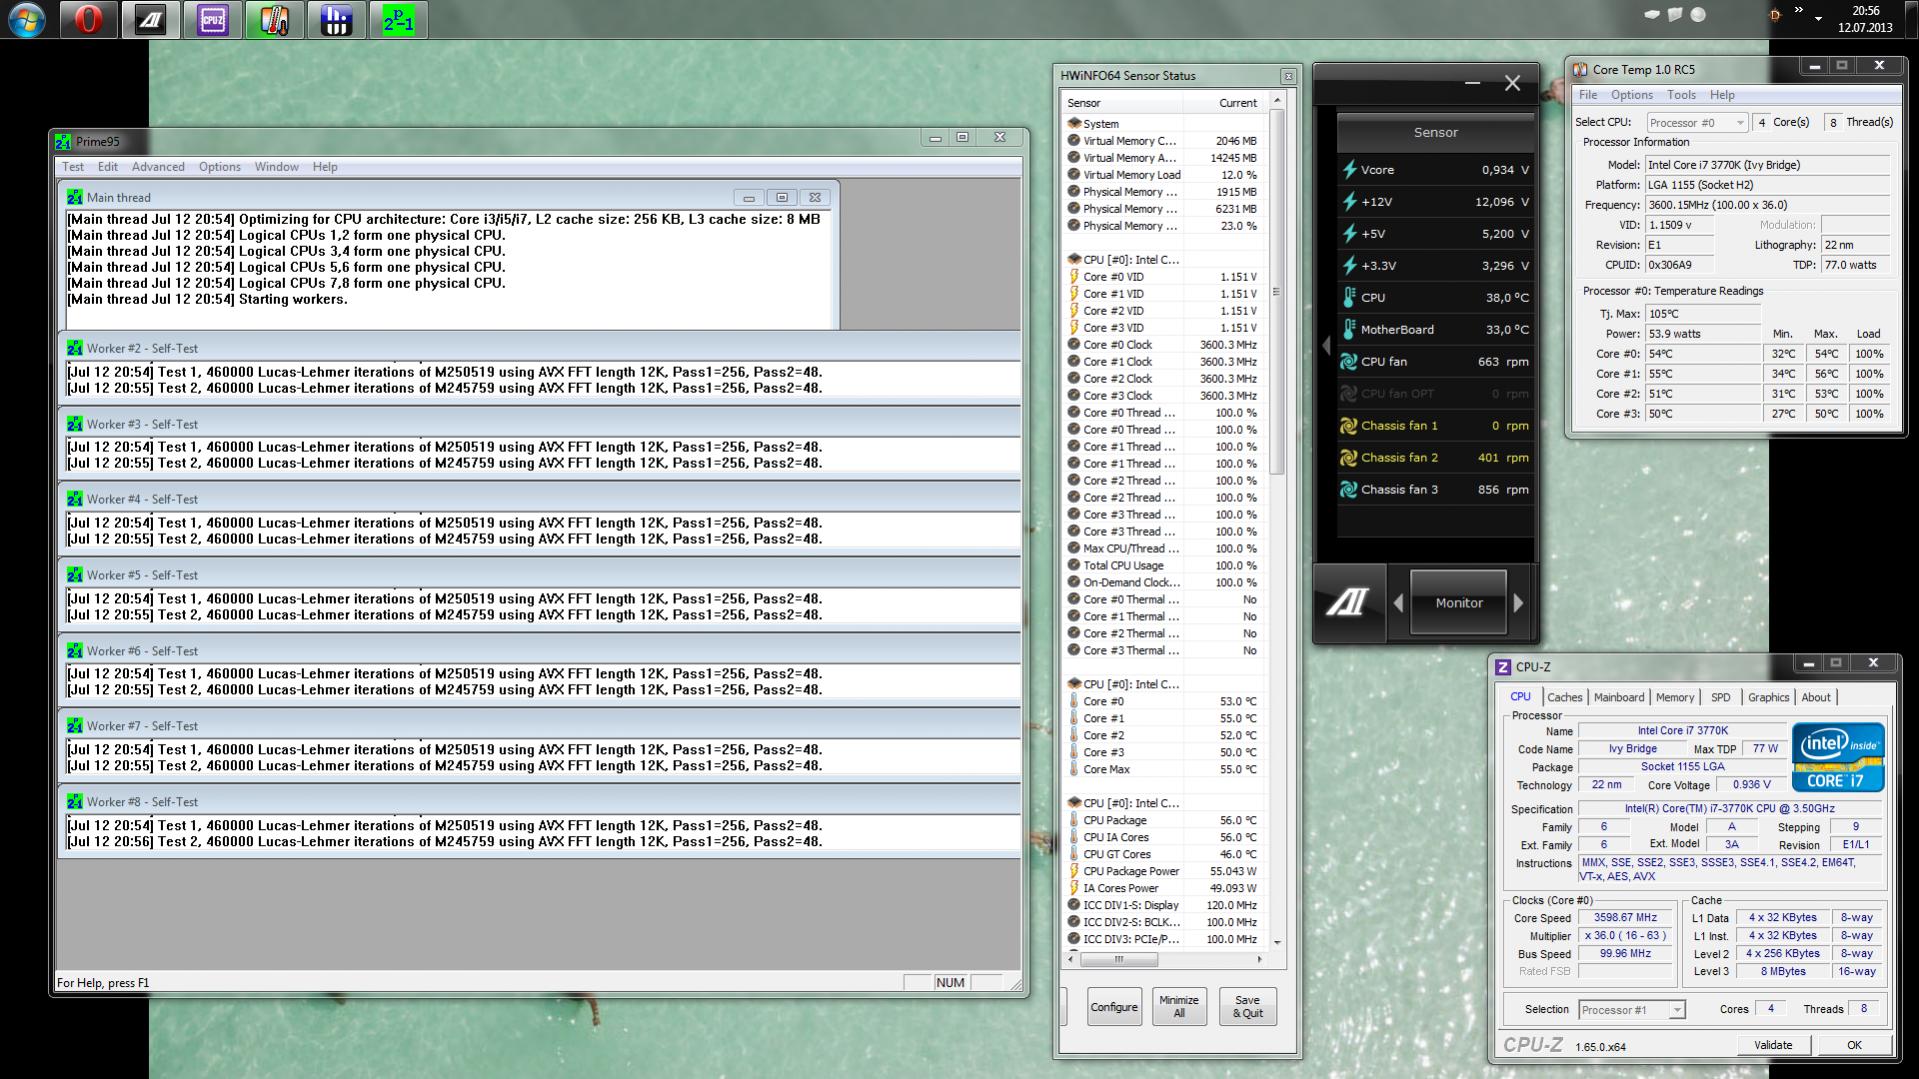Open the Windows Start menu orb
The height and width of the screenshot is (1079, 1919).
click(27, 20)
